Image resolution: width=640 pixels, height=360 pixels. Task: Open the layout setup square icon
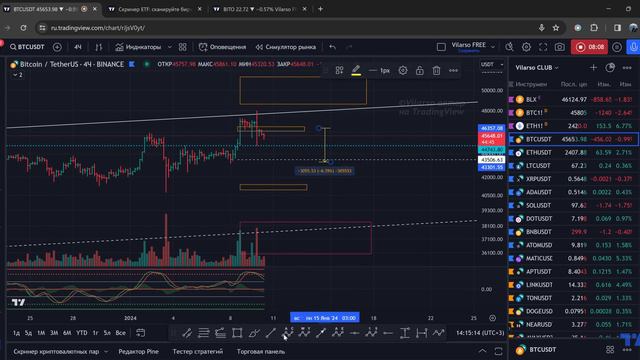pyautogui.click(x=441, y=47)
